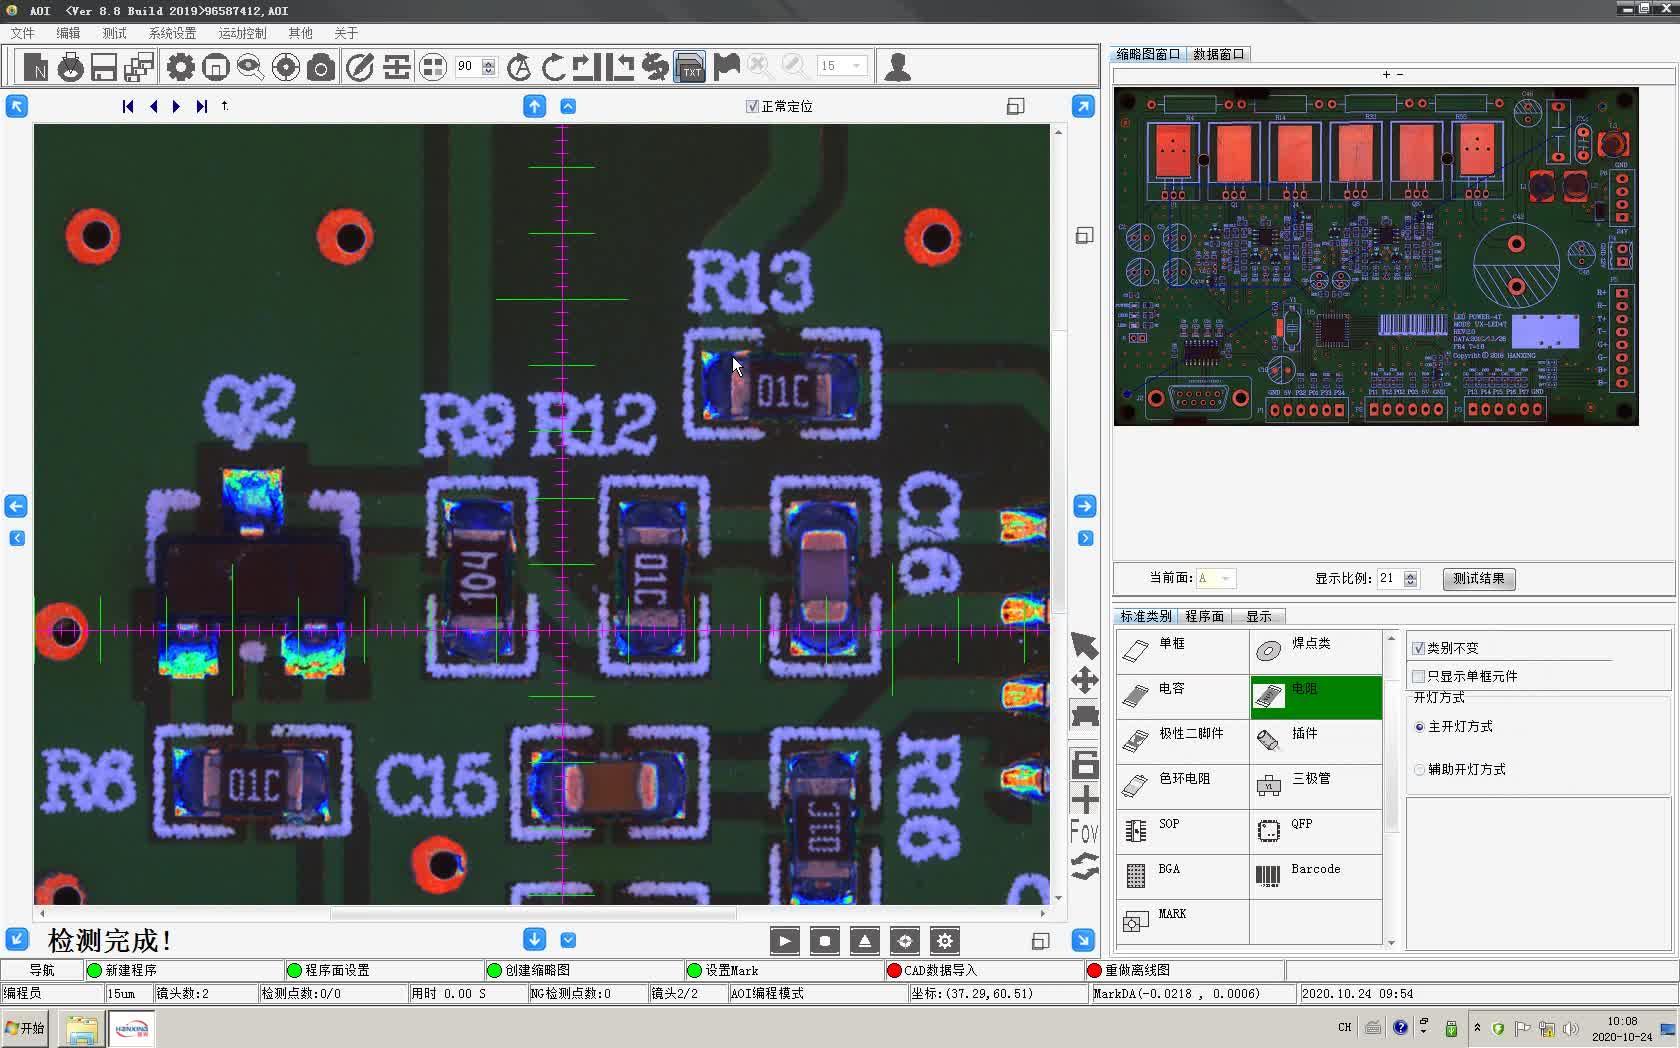The height and width of the screenshot is (1048, 1680).
Task: Click the user account toolbar icon
Action: [x=897, y=67]
